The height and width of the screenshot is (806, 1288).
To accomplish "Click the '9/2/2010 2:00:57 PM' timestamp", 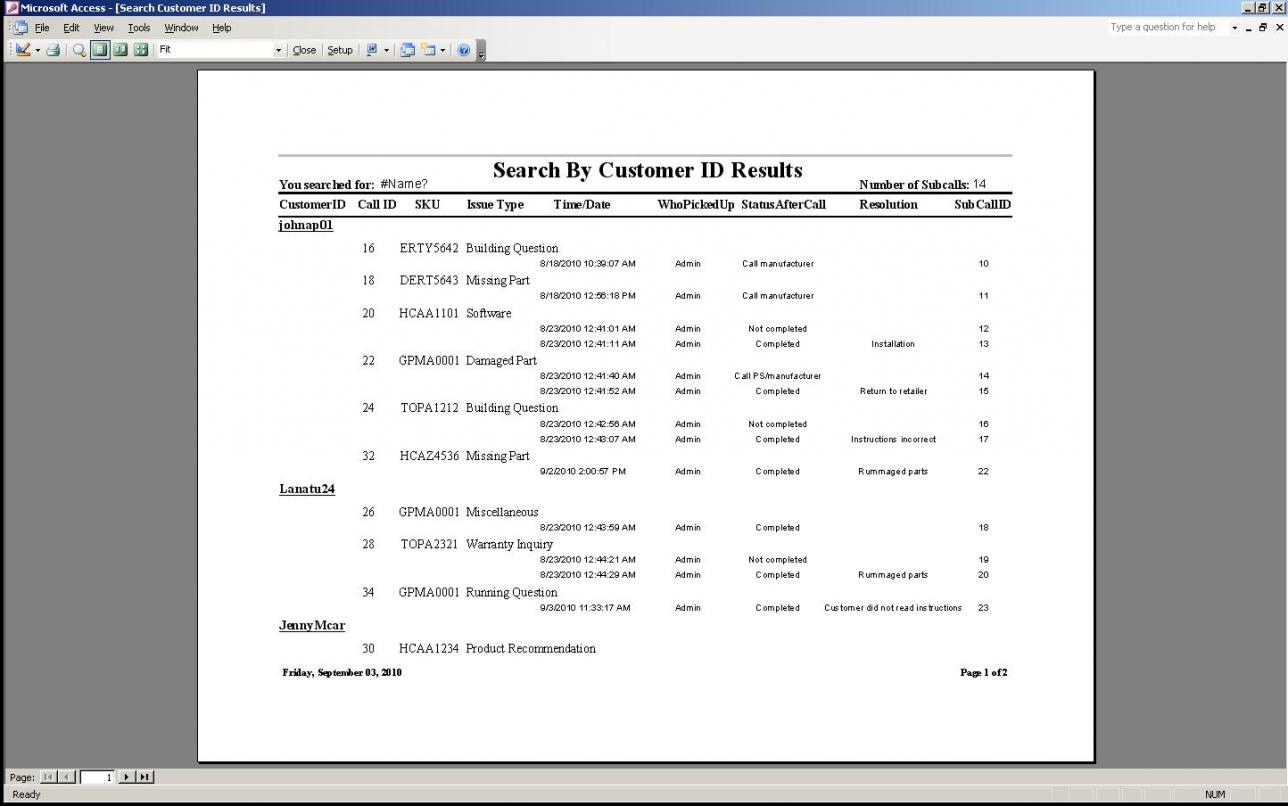I will (583, 471).
